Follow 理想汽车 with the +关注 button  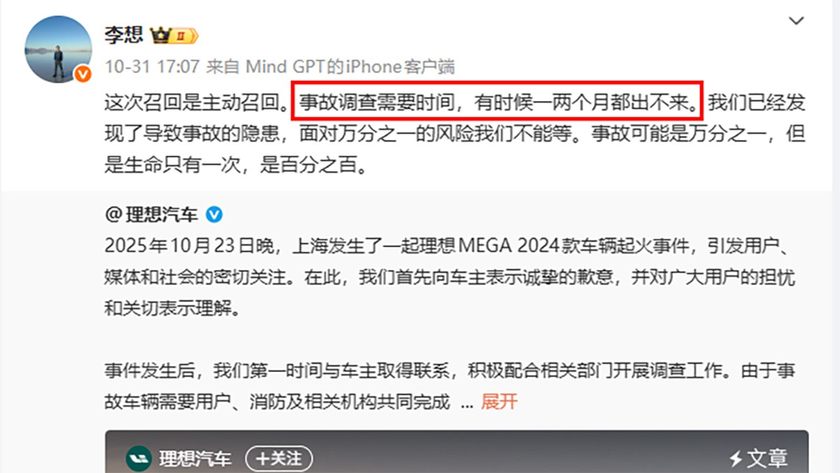click(279, 459)
